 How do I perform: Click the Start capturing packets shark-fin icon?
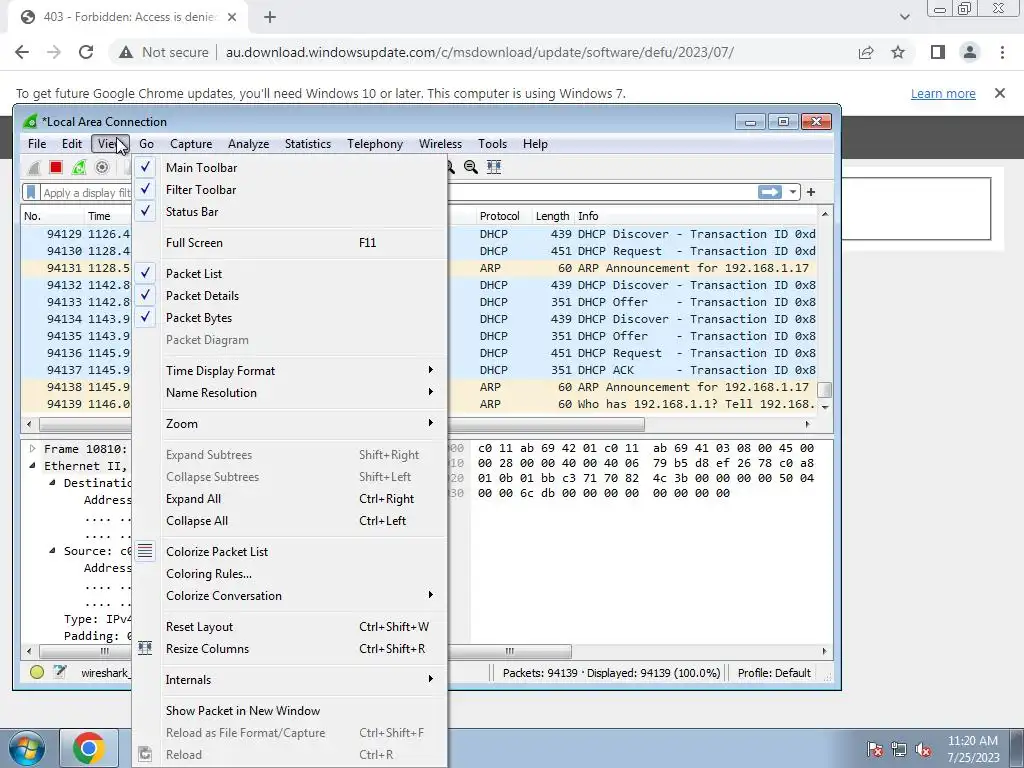tap(33, 167)
